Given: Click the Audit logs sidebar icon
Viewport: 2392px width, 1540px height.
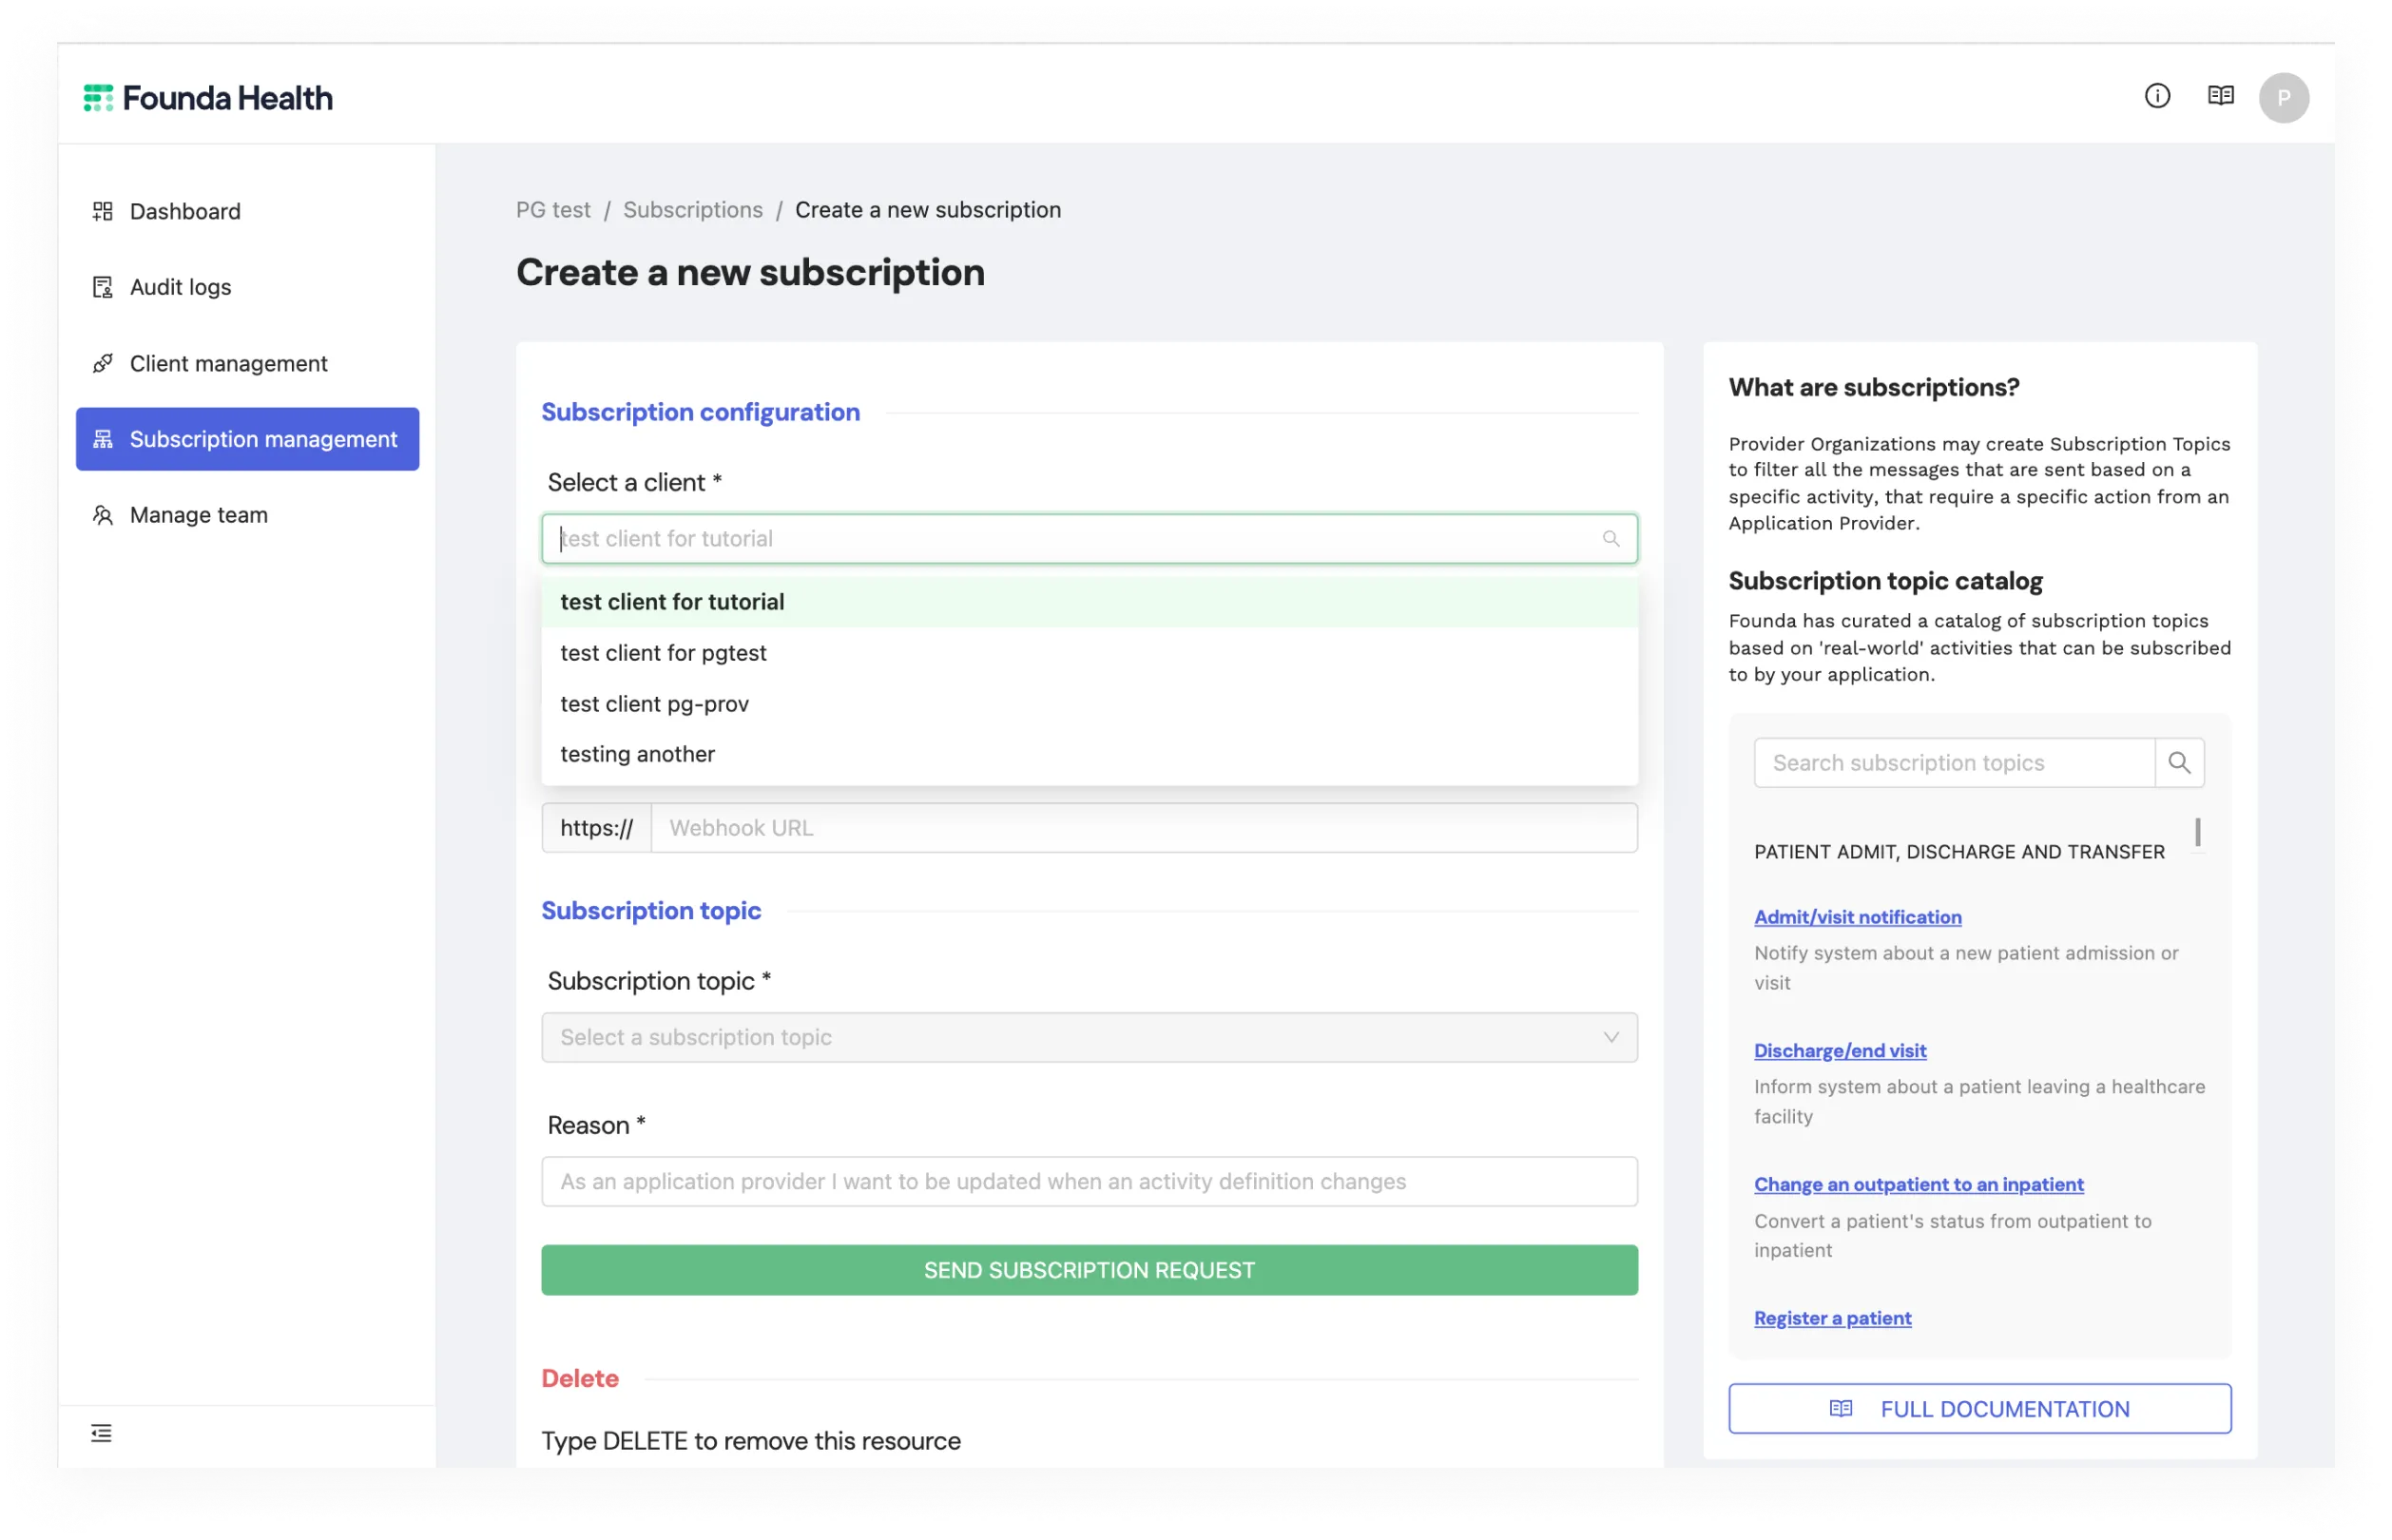Looking at the screenshot, I should coord(102,287).
